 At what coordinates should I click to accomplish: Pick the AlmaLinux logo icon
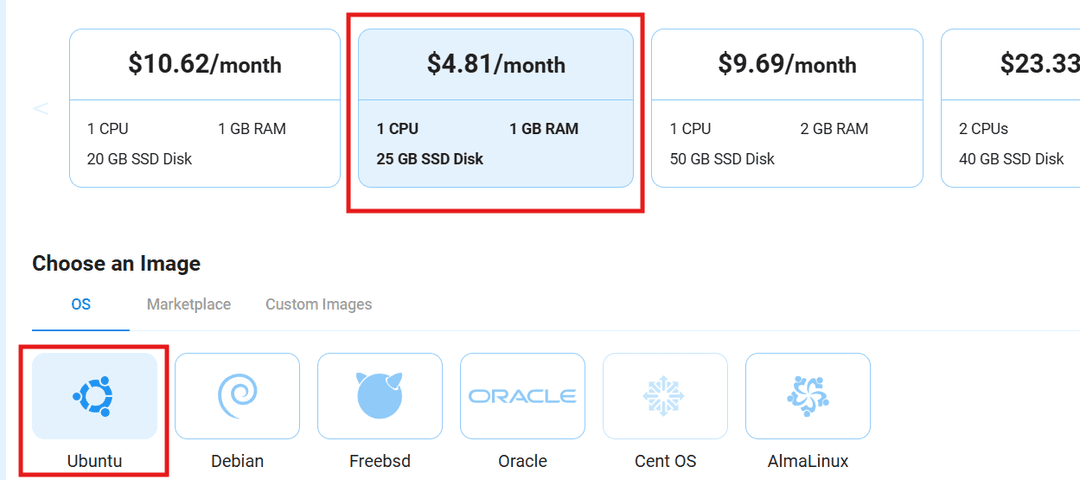(x=808, y=396)
